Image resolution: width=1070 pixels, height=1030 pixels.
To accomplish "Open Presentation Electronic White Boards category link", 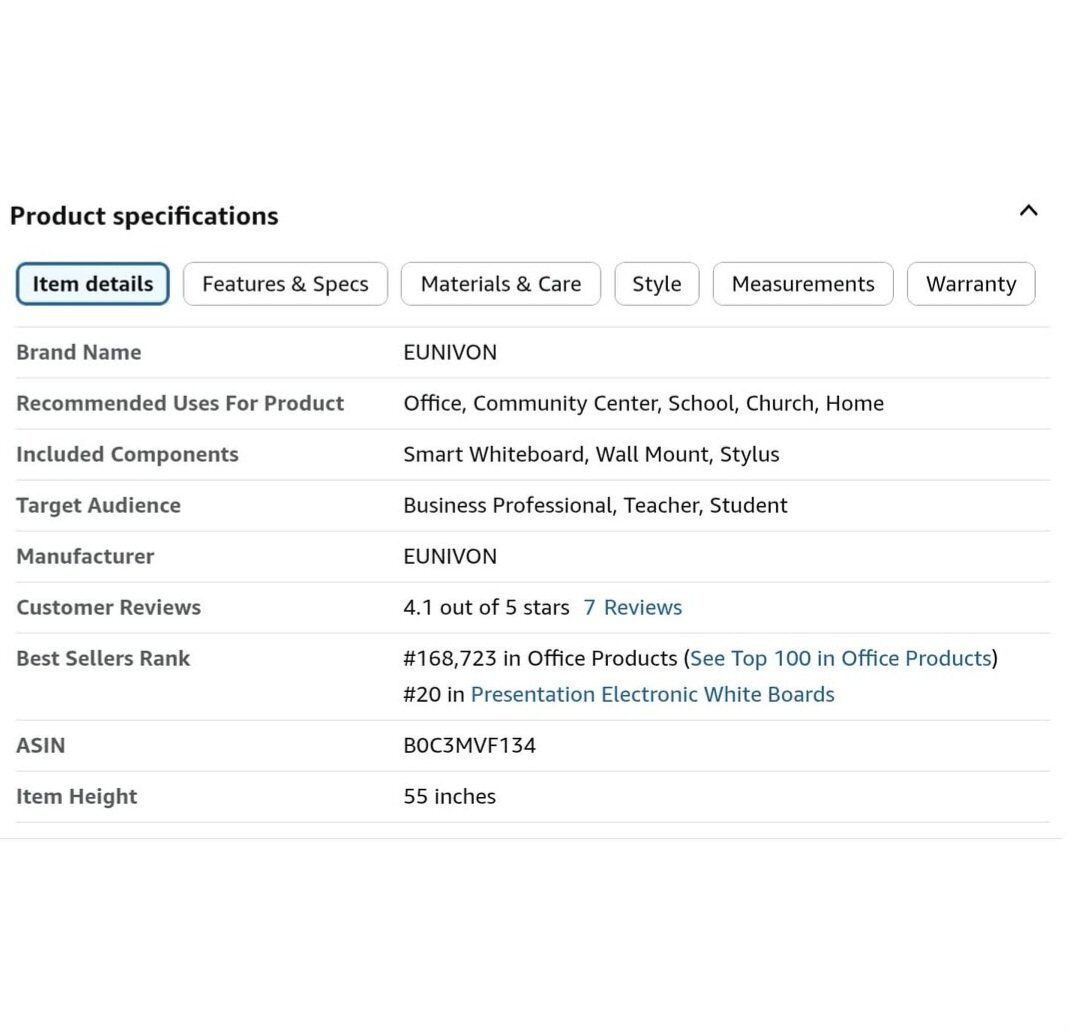I will (x=652, y=695).
